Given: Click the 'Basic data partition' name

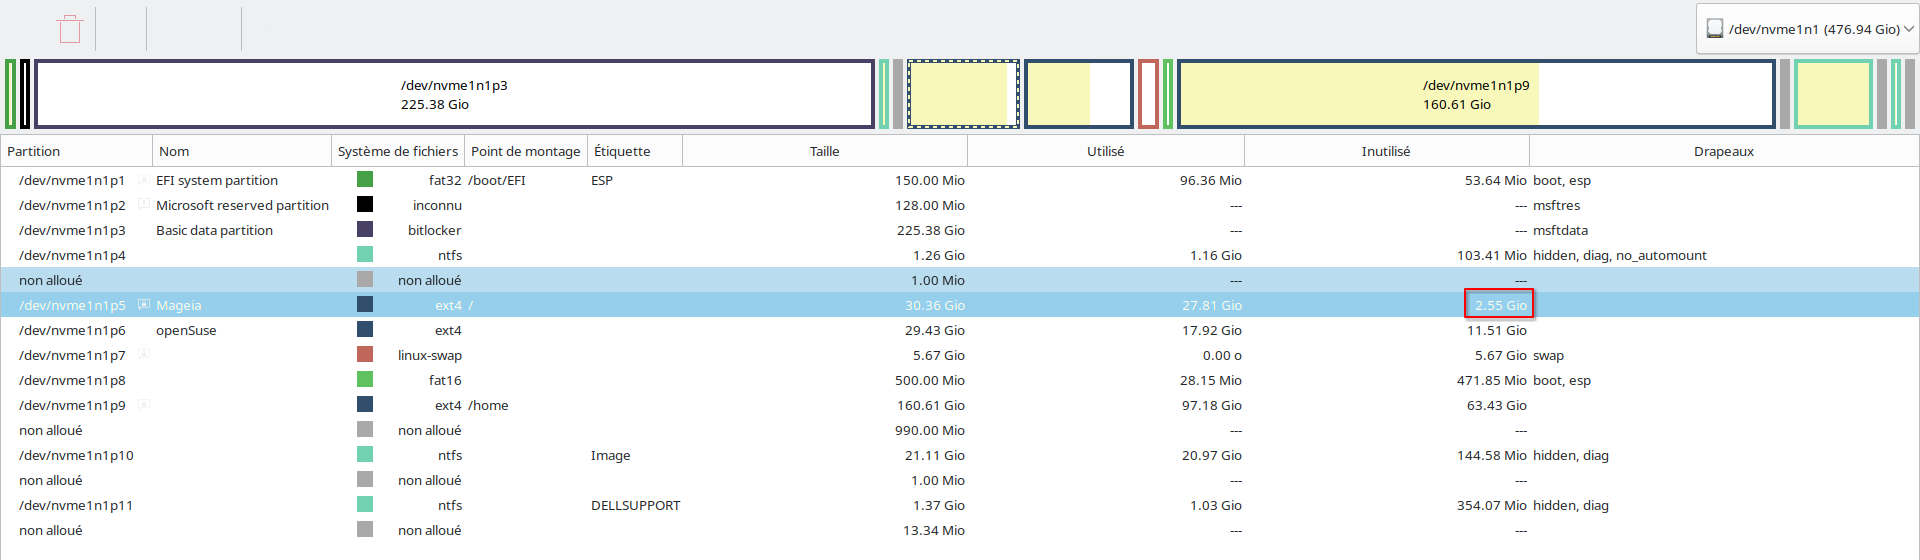Looking at the screenshot, I should tap(214, 230).
